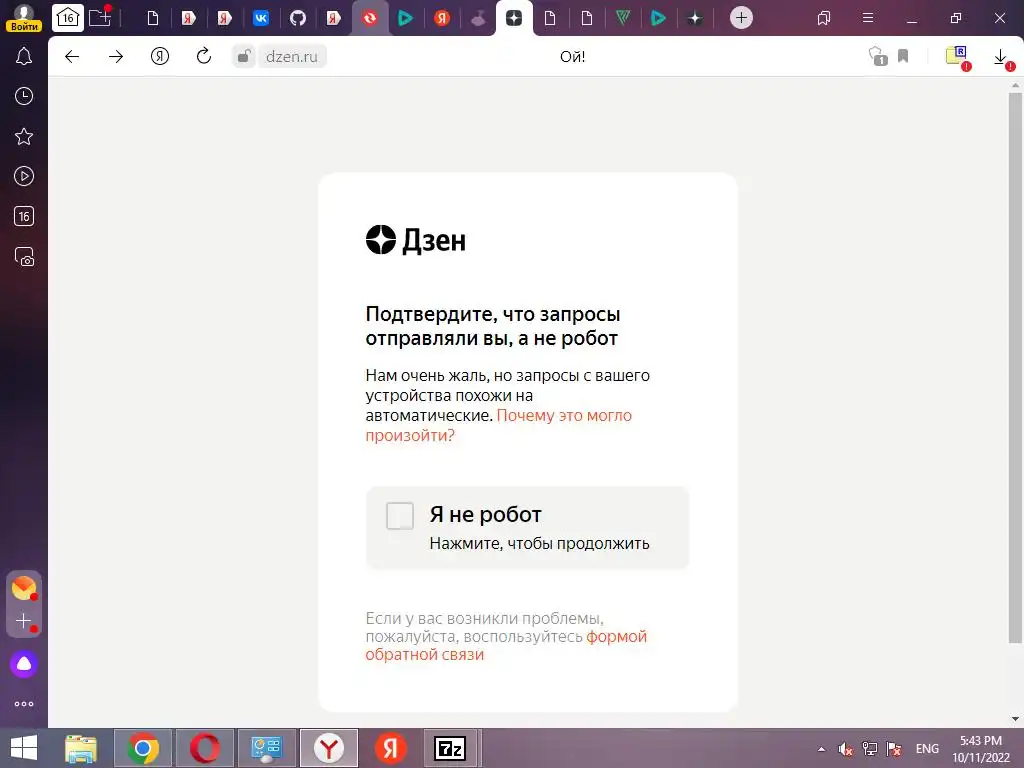Open the browser hamburger menu
The width and height of the screenshot is (1024, 768).
coord(868,18)
